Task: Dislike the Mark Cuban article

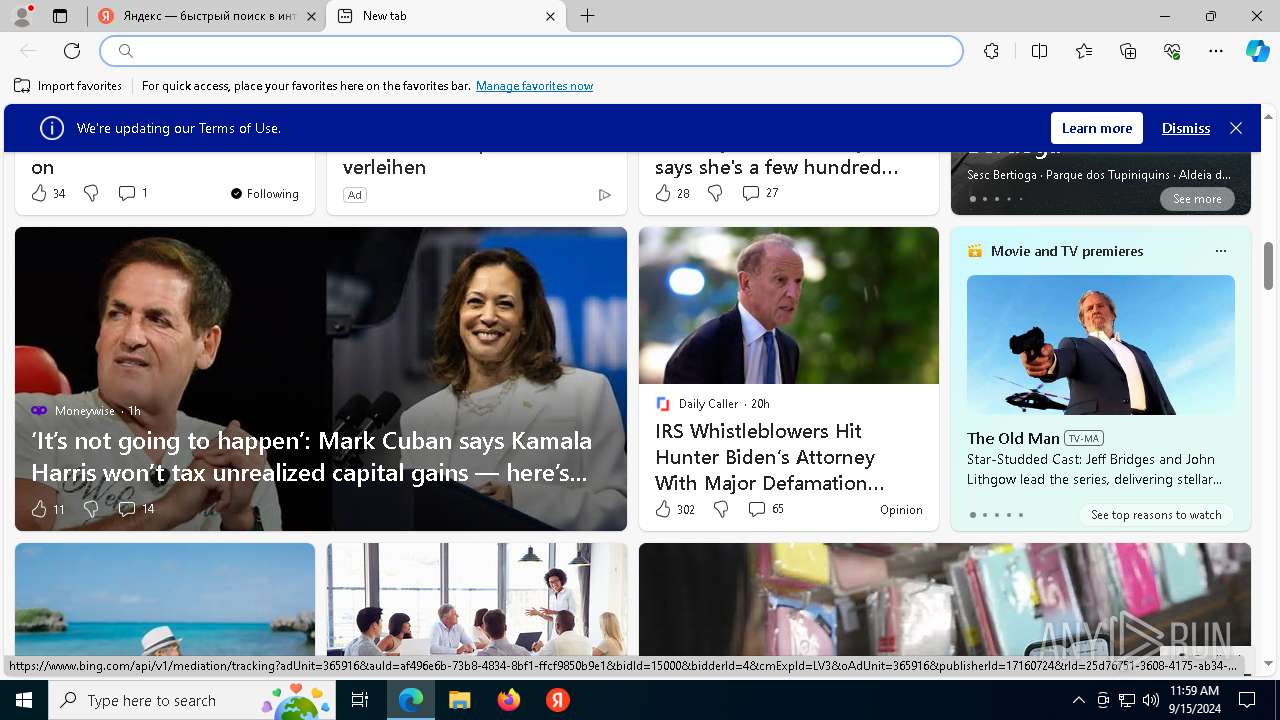Action: pyautogui.click(x=91, y=509)
